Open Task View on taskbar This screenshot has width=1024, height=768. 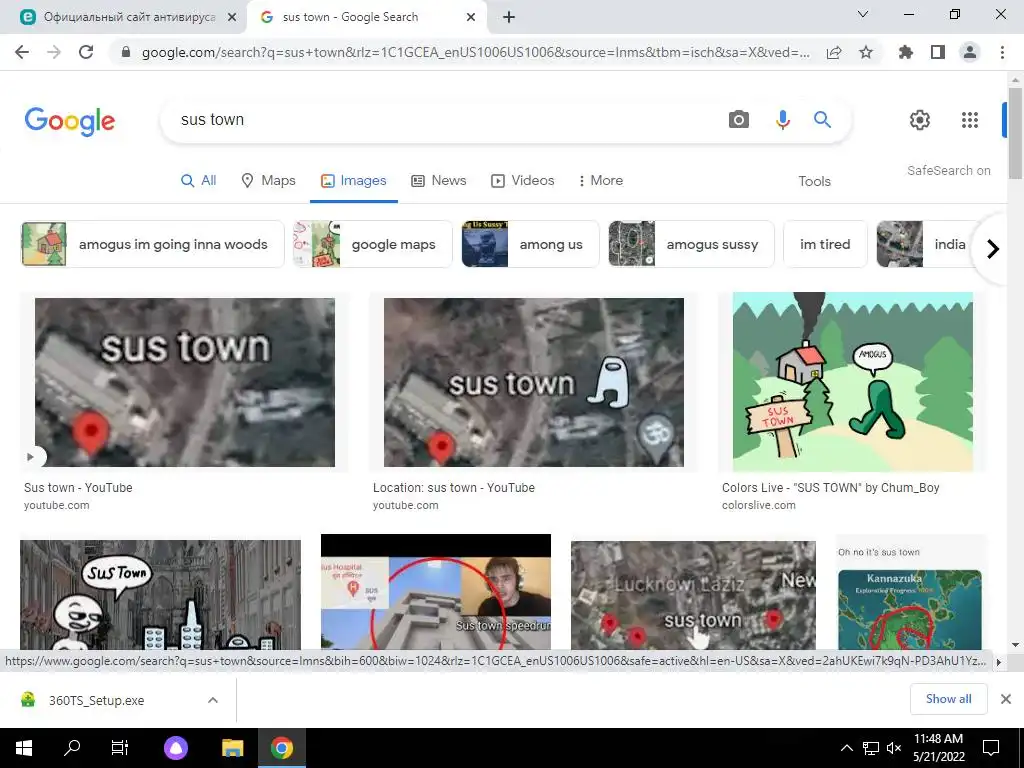(x=120, y=748)
